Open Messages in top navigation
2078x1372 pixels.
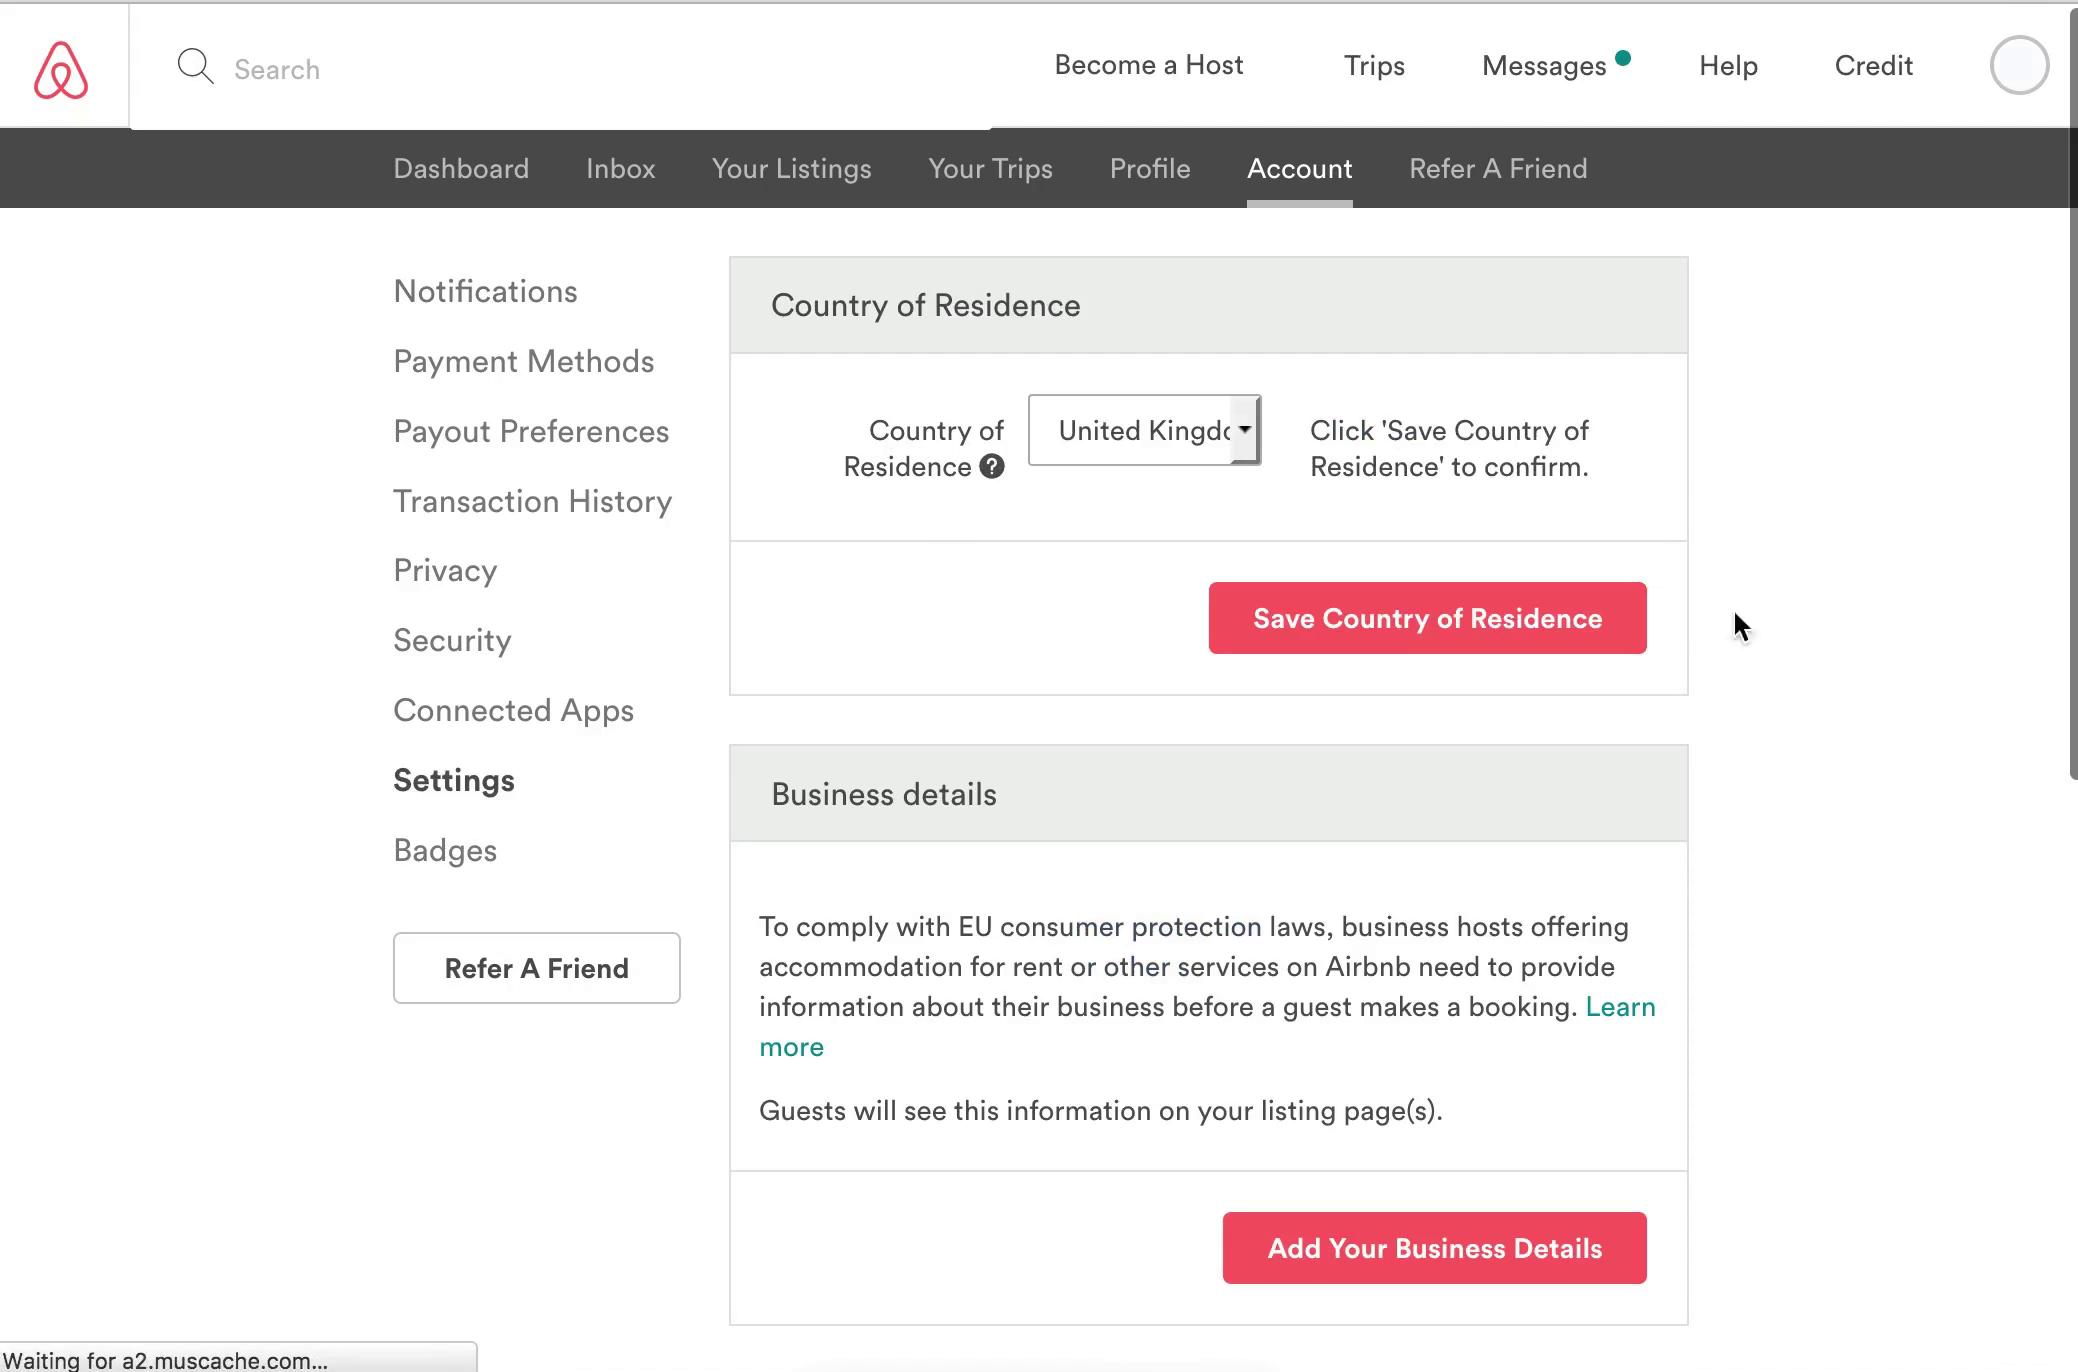coord(1543,66)
